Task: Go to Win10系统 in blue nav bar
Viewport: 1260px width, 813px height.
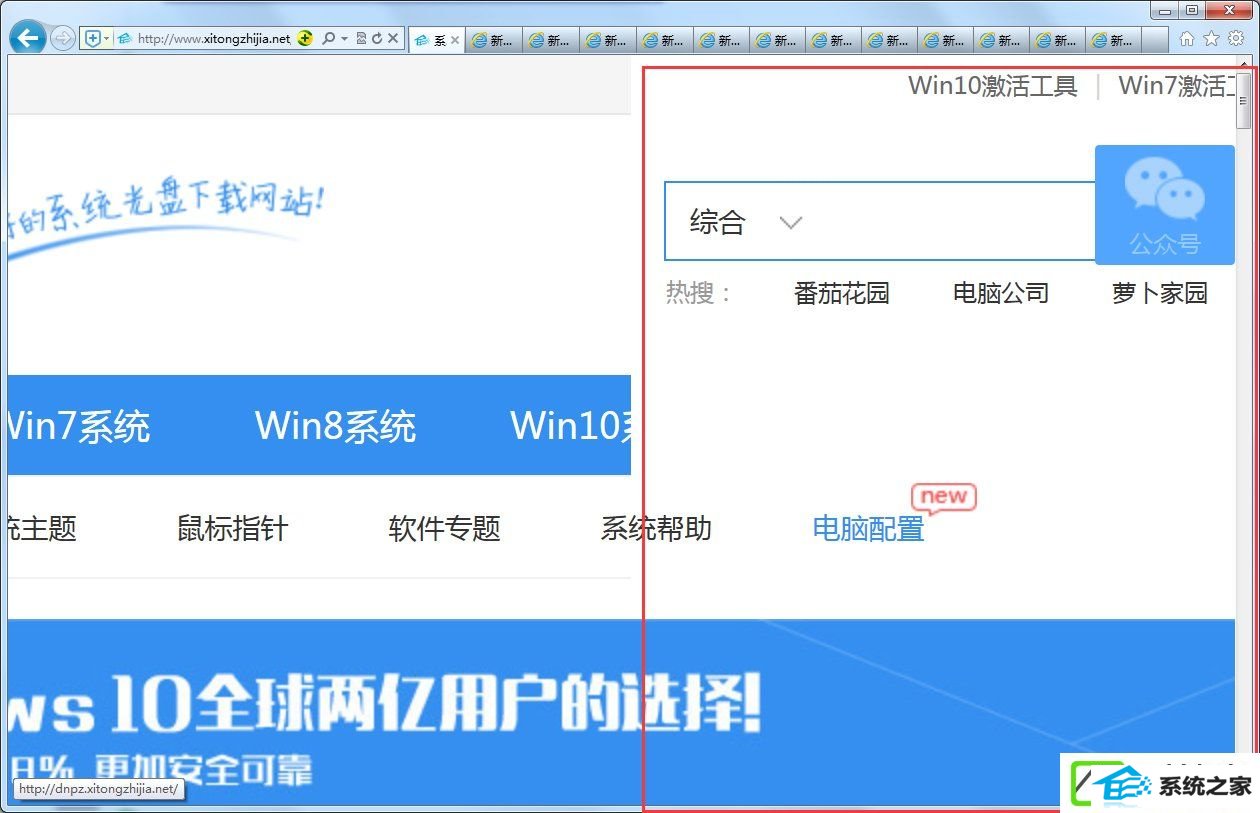Action: [571, 426]
